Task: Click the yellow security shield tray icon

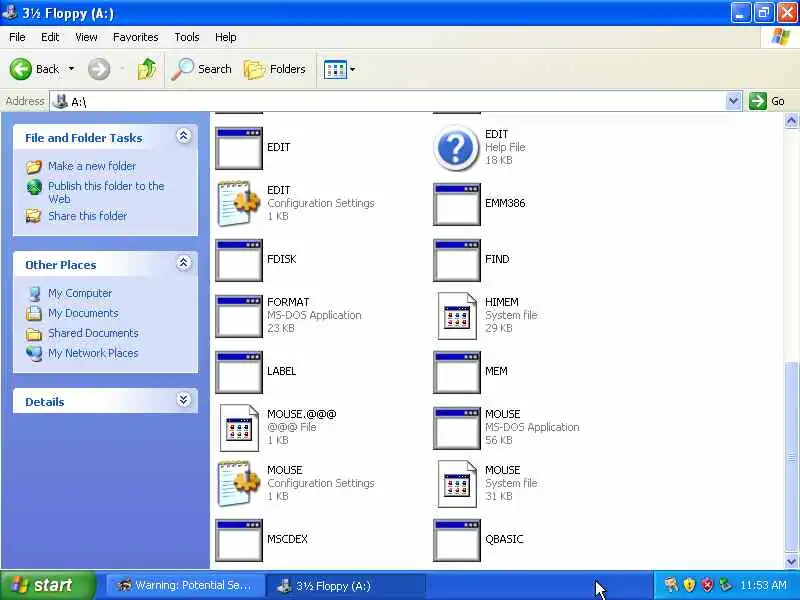Action: click(x=689, y=585)
